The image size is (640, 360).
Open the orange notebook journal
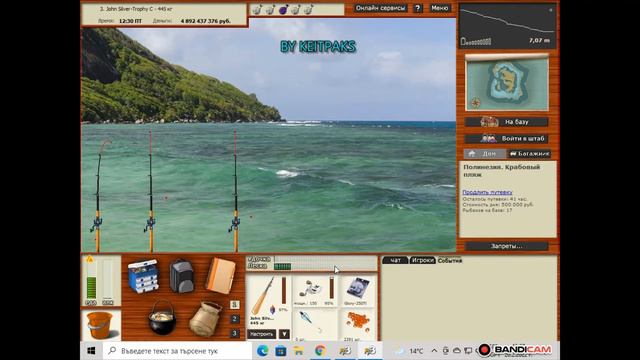(x=220, y=276)
